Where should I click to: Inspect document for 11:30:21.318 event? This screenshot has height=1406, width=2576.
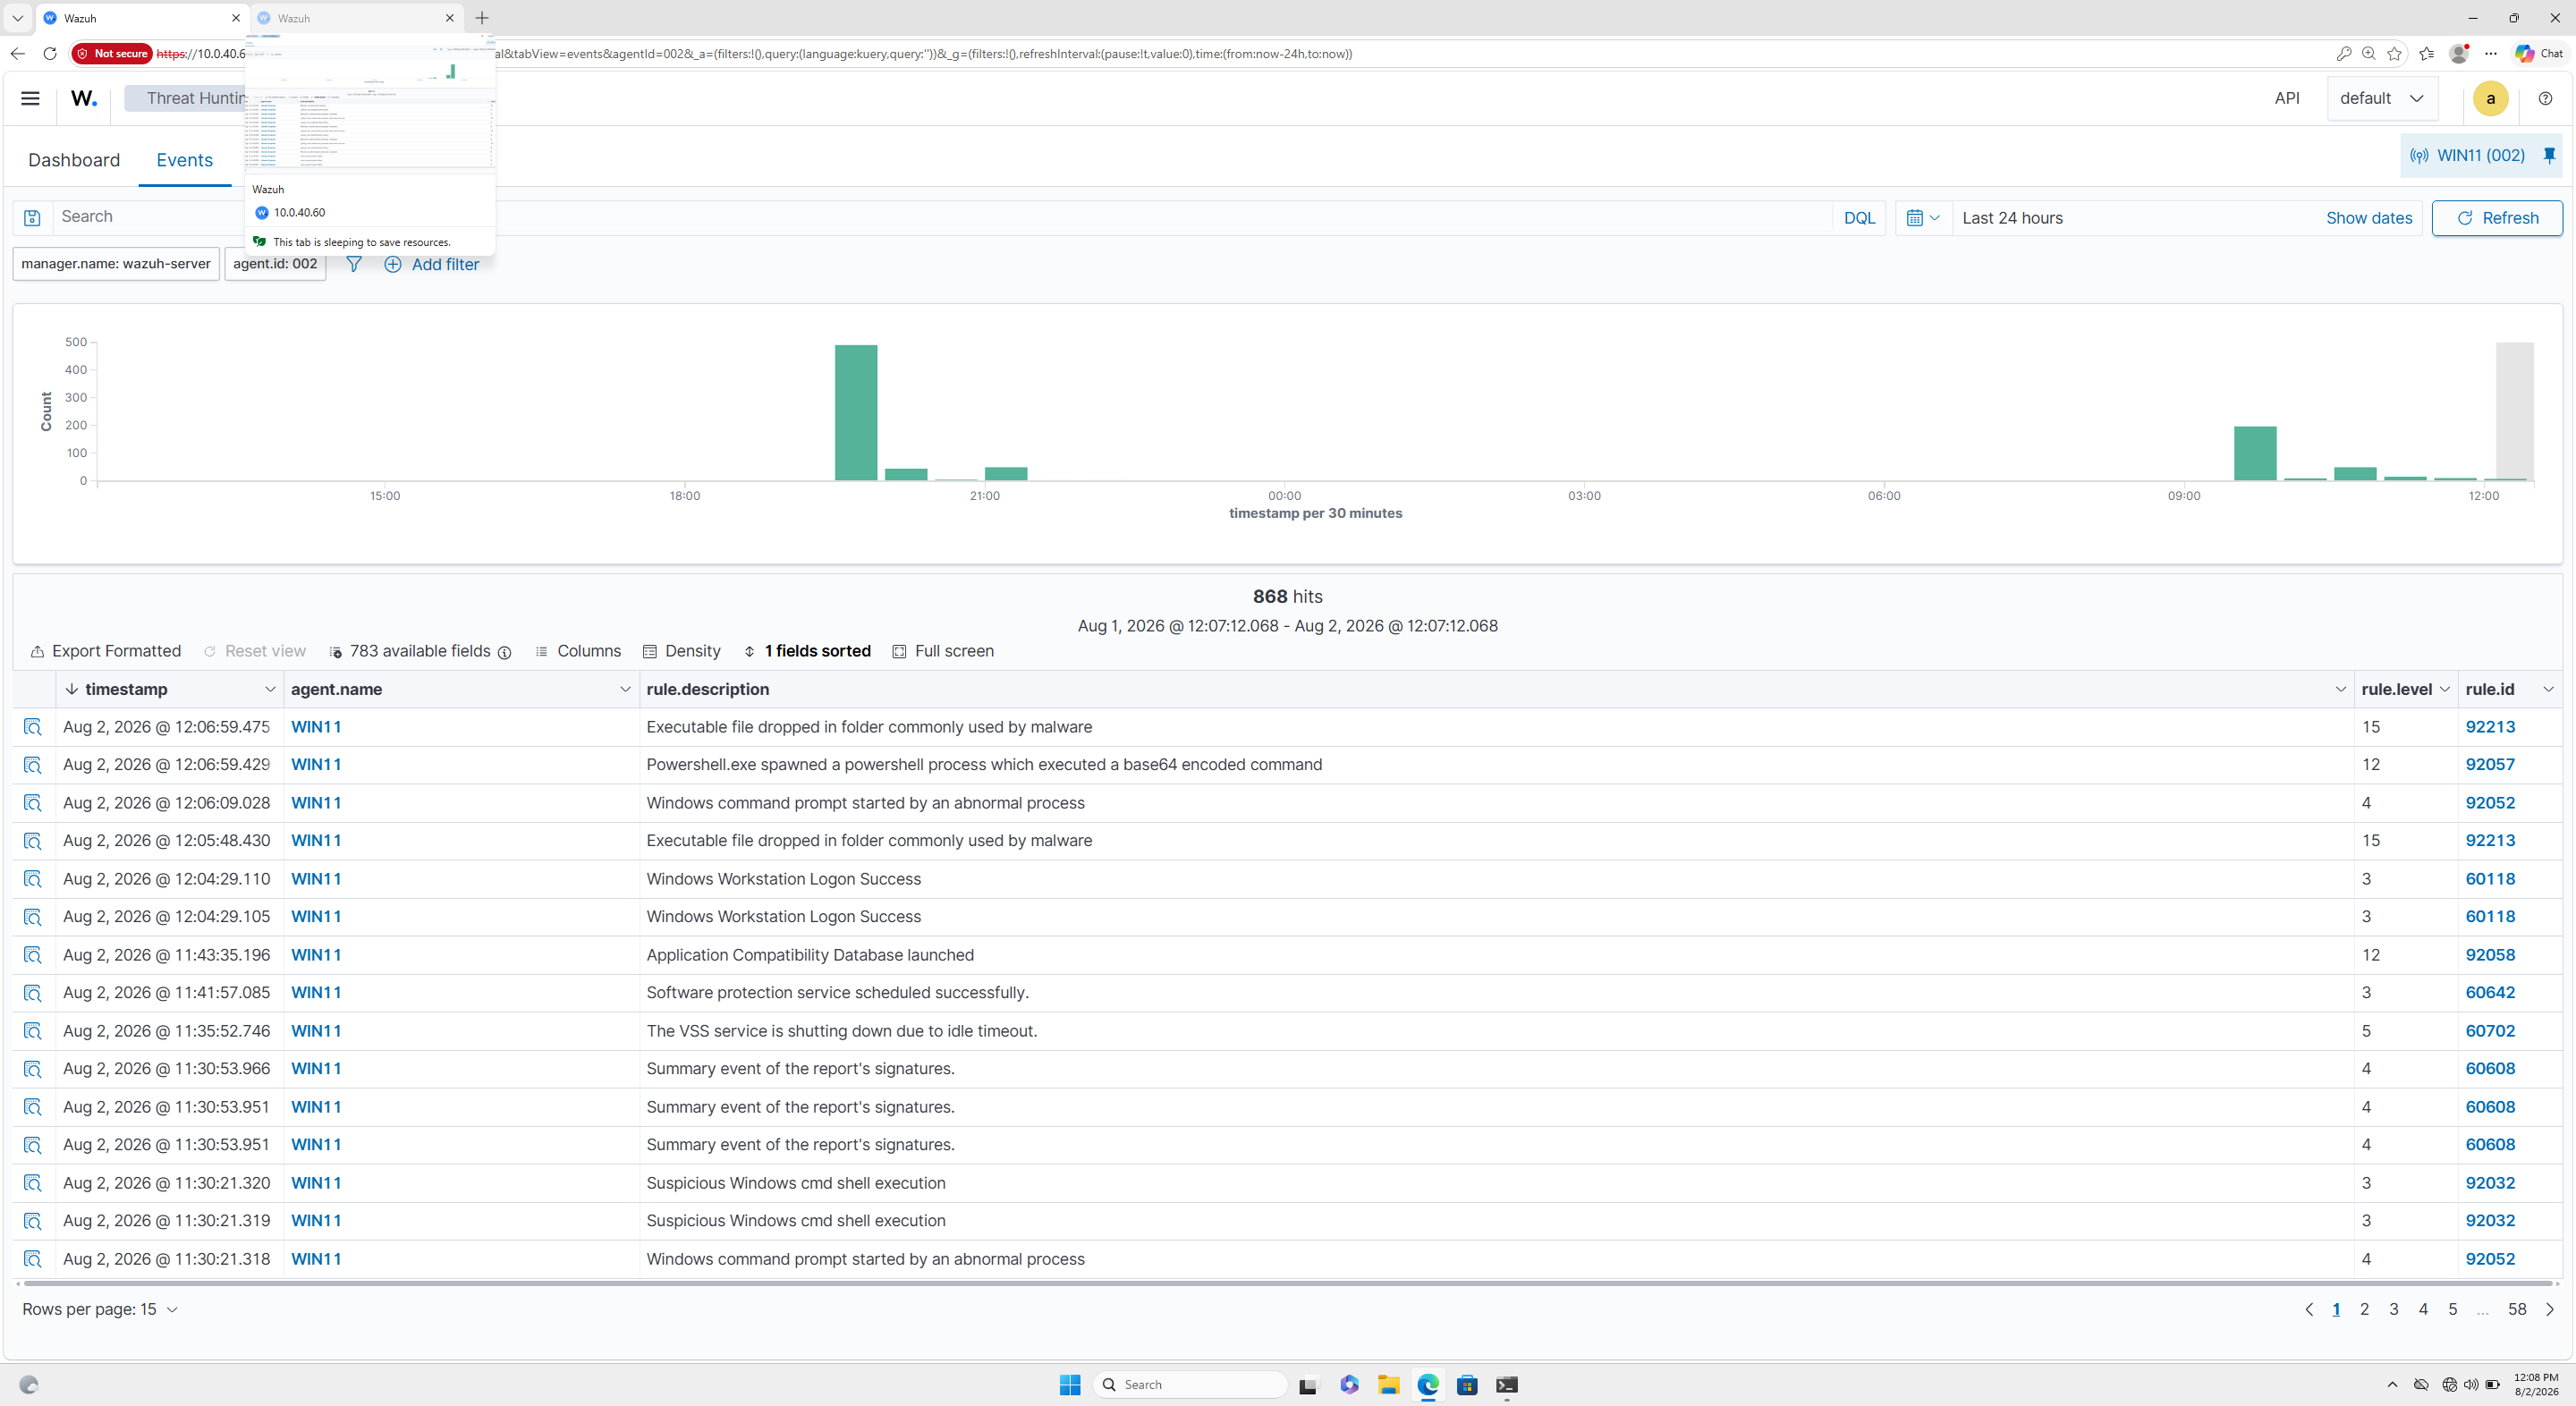coord(33,1259)
